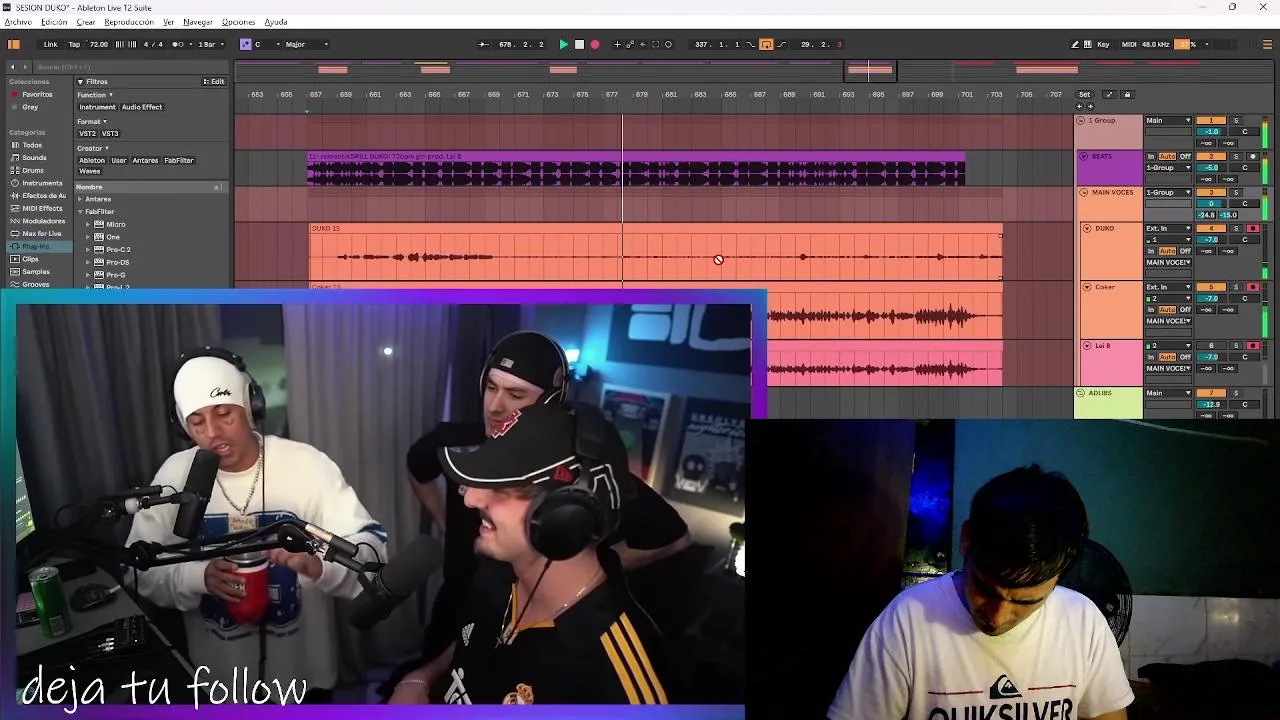Click the Buscar search field
Viewport: 1280px width, 720px height.
click(130, 67)
